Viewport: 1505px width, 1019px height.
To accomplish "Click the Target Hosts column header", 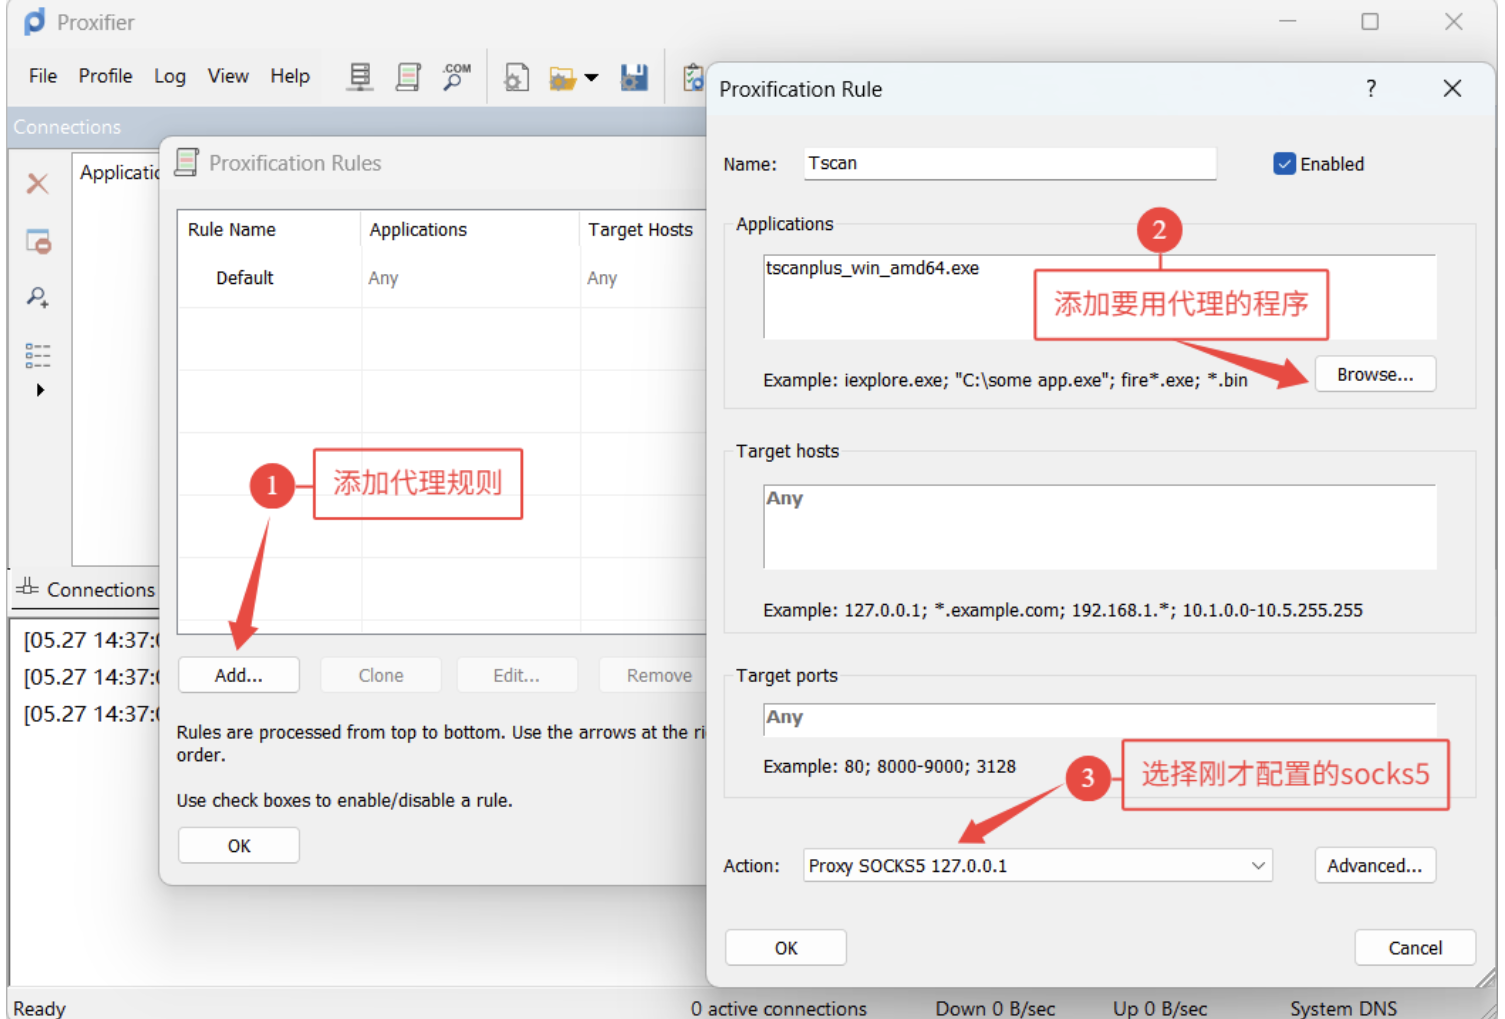I will [643, 229].
